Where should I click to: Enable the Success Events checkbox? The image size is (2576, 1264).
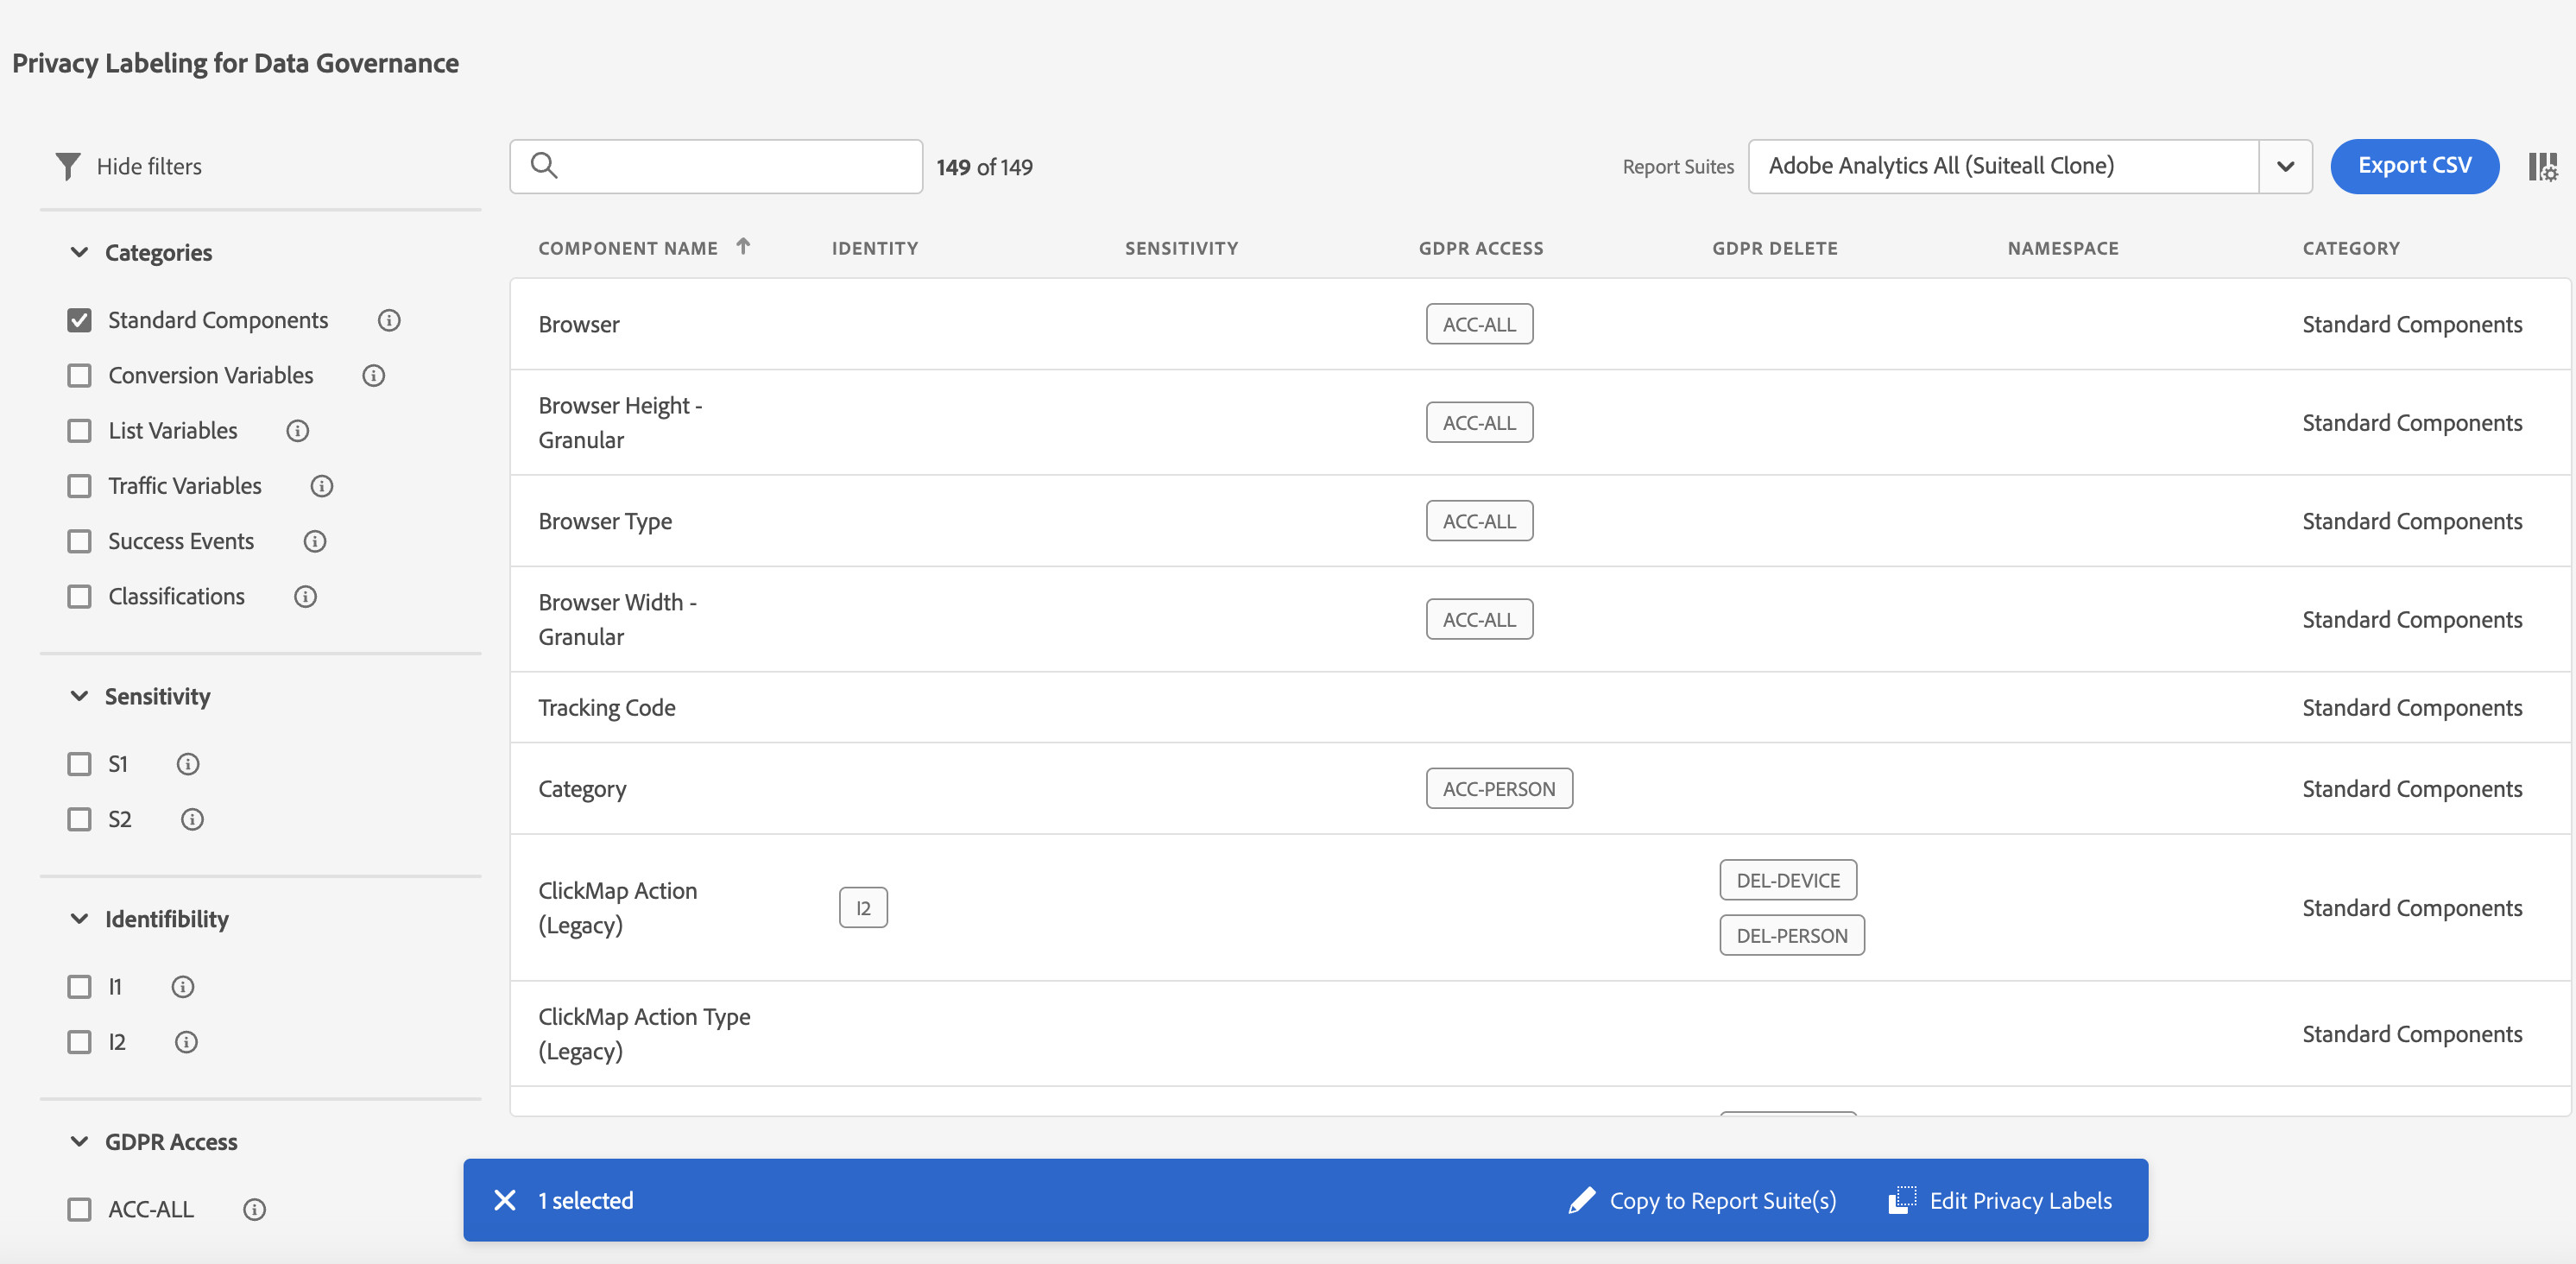pos(79,541)
